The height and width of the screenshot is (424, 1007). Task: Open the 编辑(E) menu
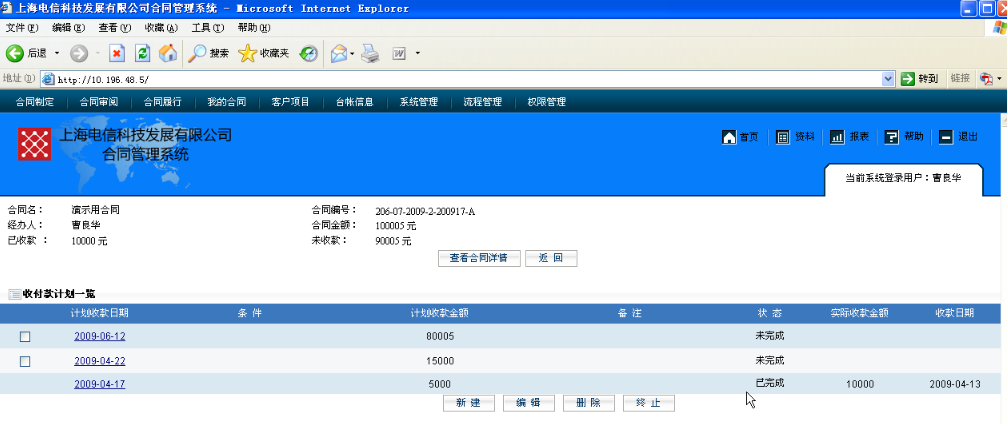coord(68,28)
